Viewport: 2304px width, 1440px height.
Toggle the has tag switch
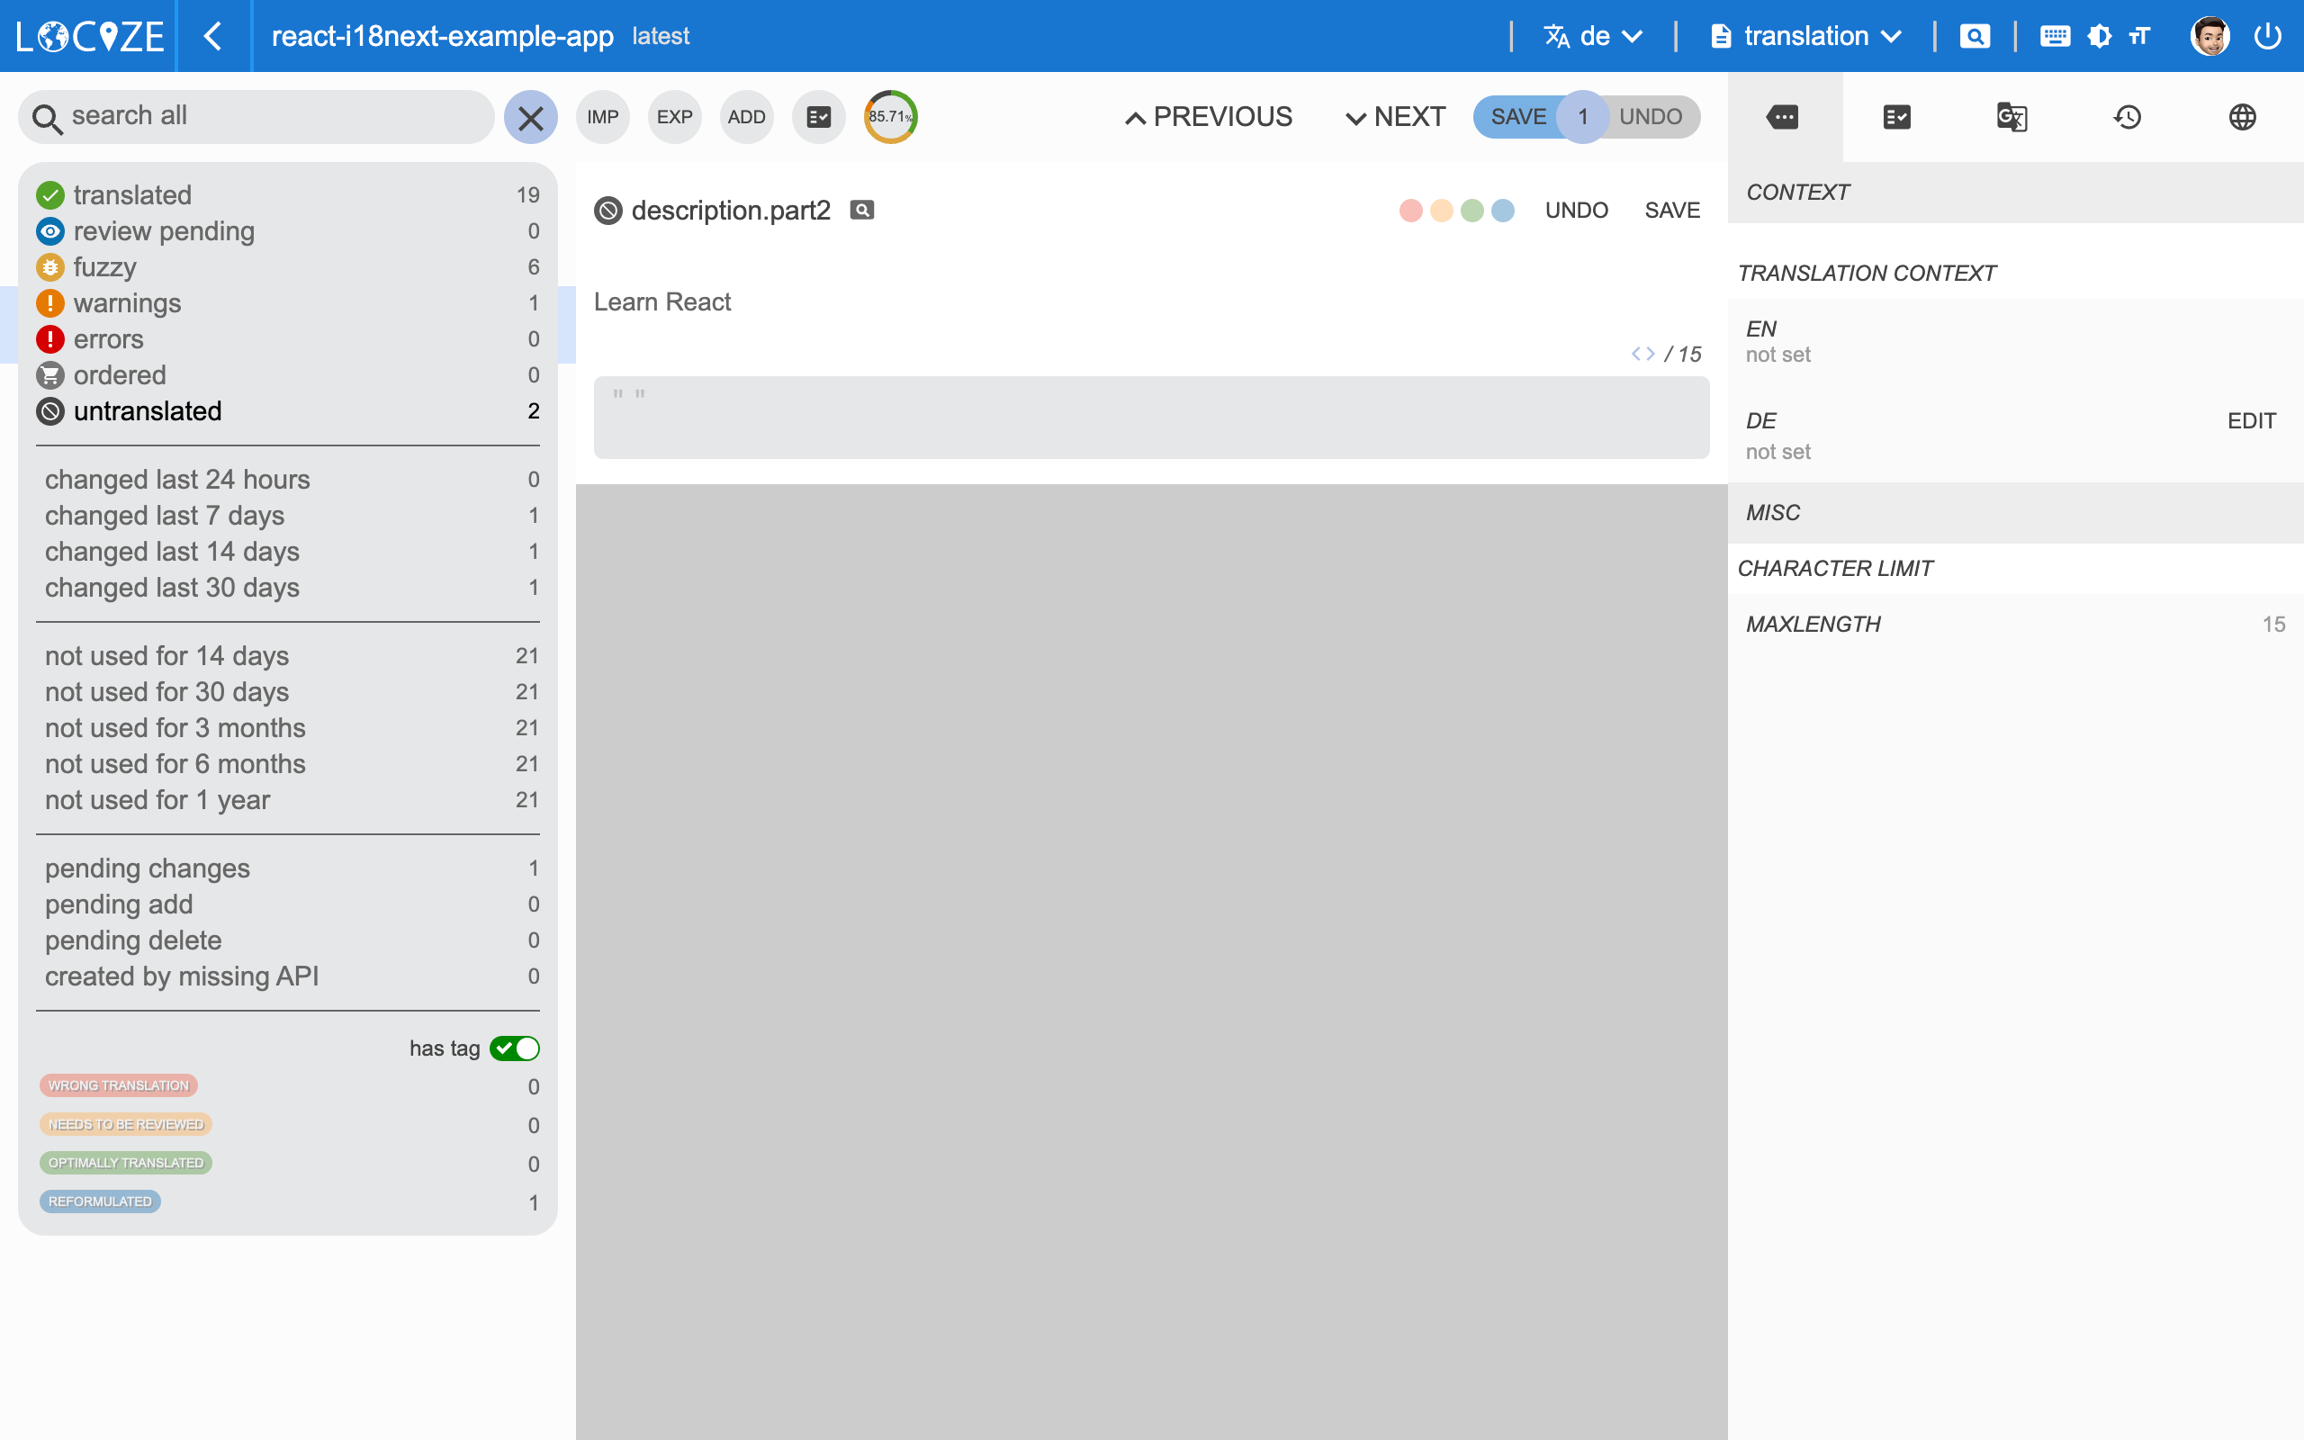click(515, 1048)
